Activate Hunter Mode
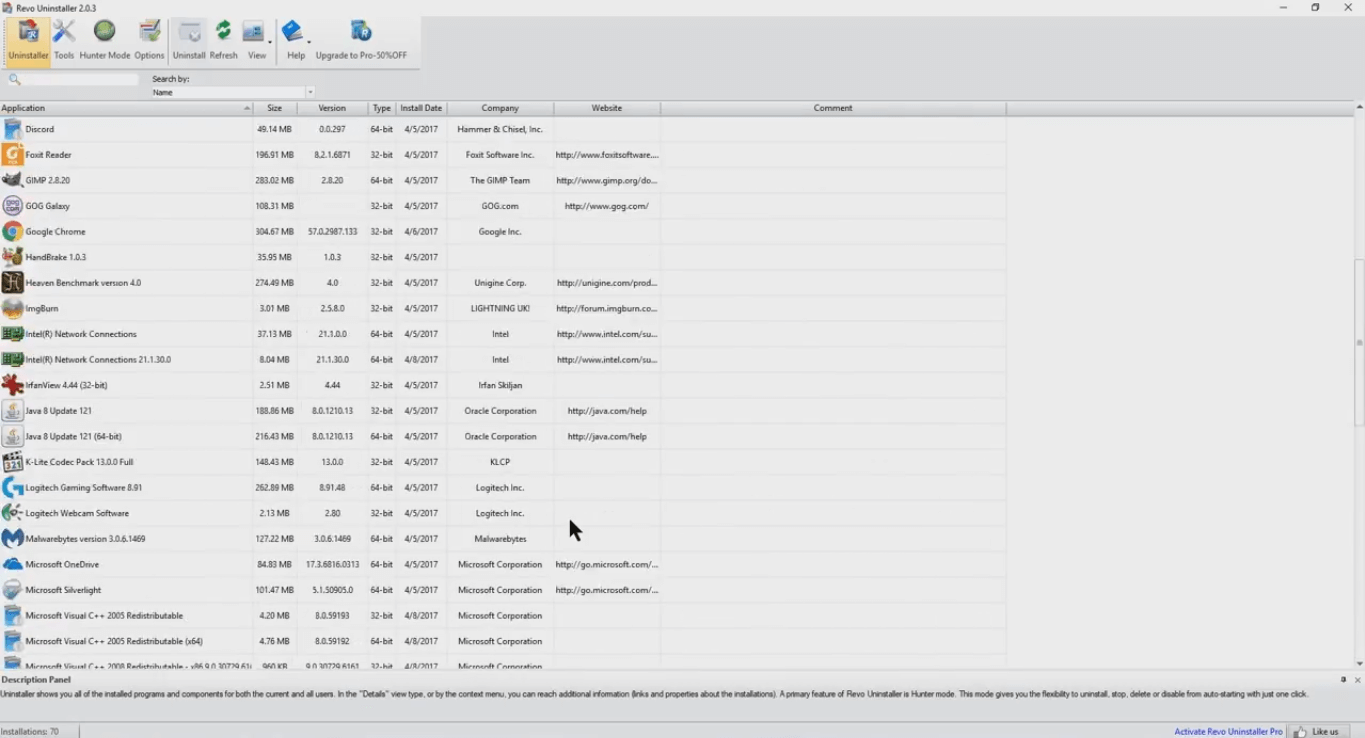Viewport: 1365px width, 738px height. (x=105, y=40)
